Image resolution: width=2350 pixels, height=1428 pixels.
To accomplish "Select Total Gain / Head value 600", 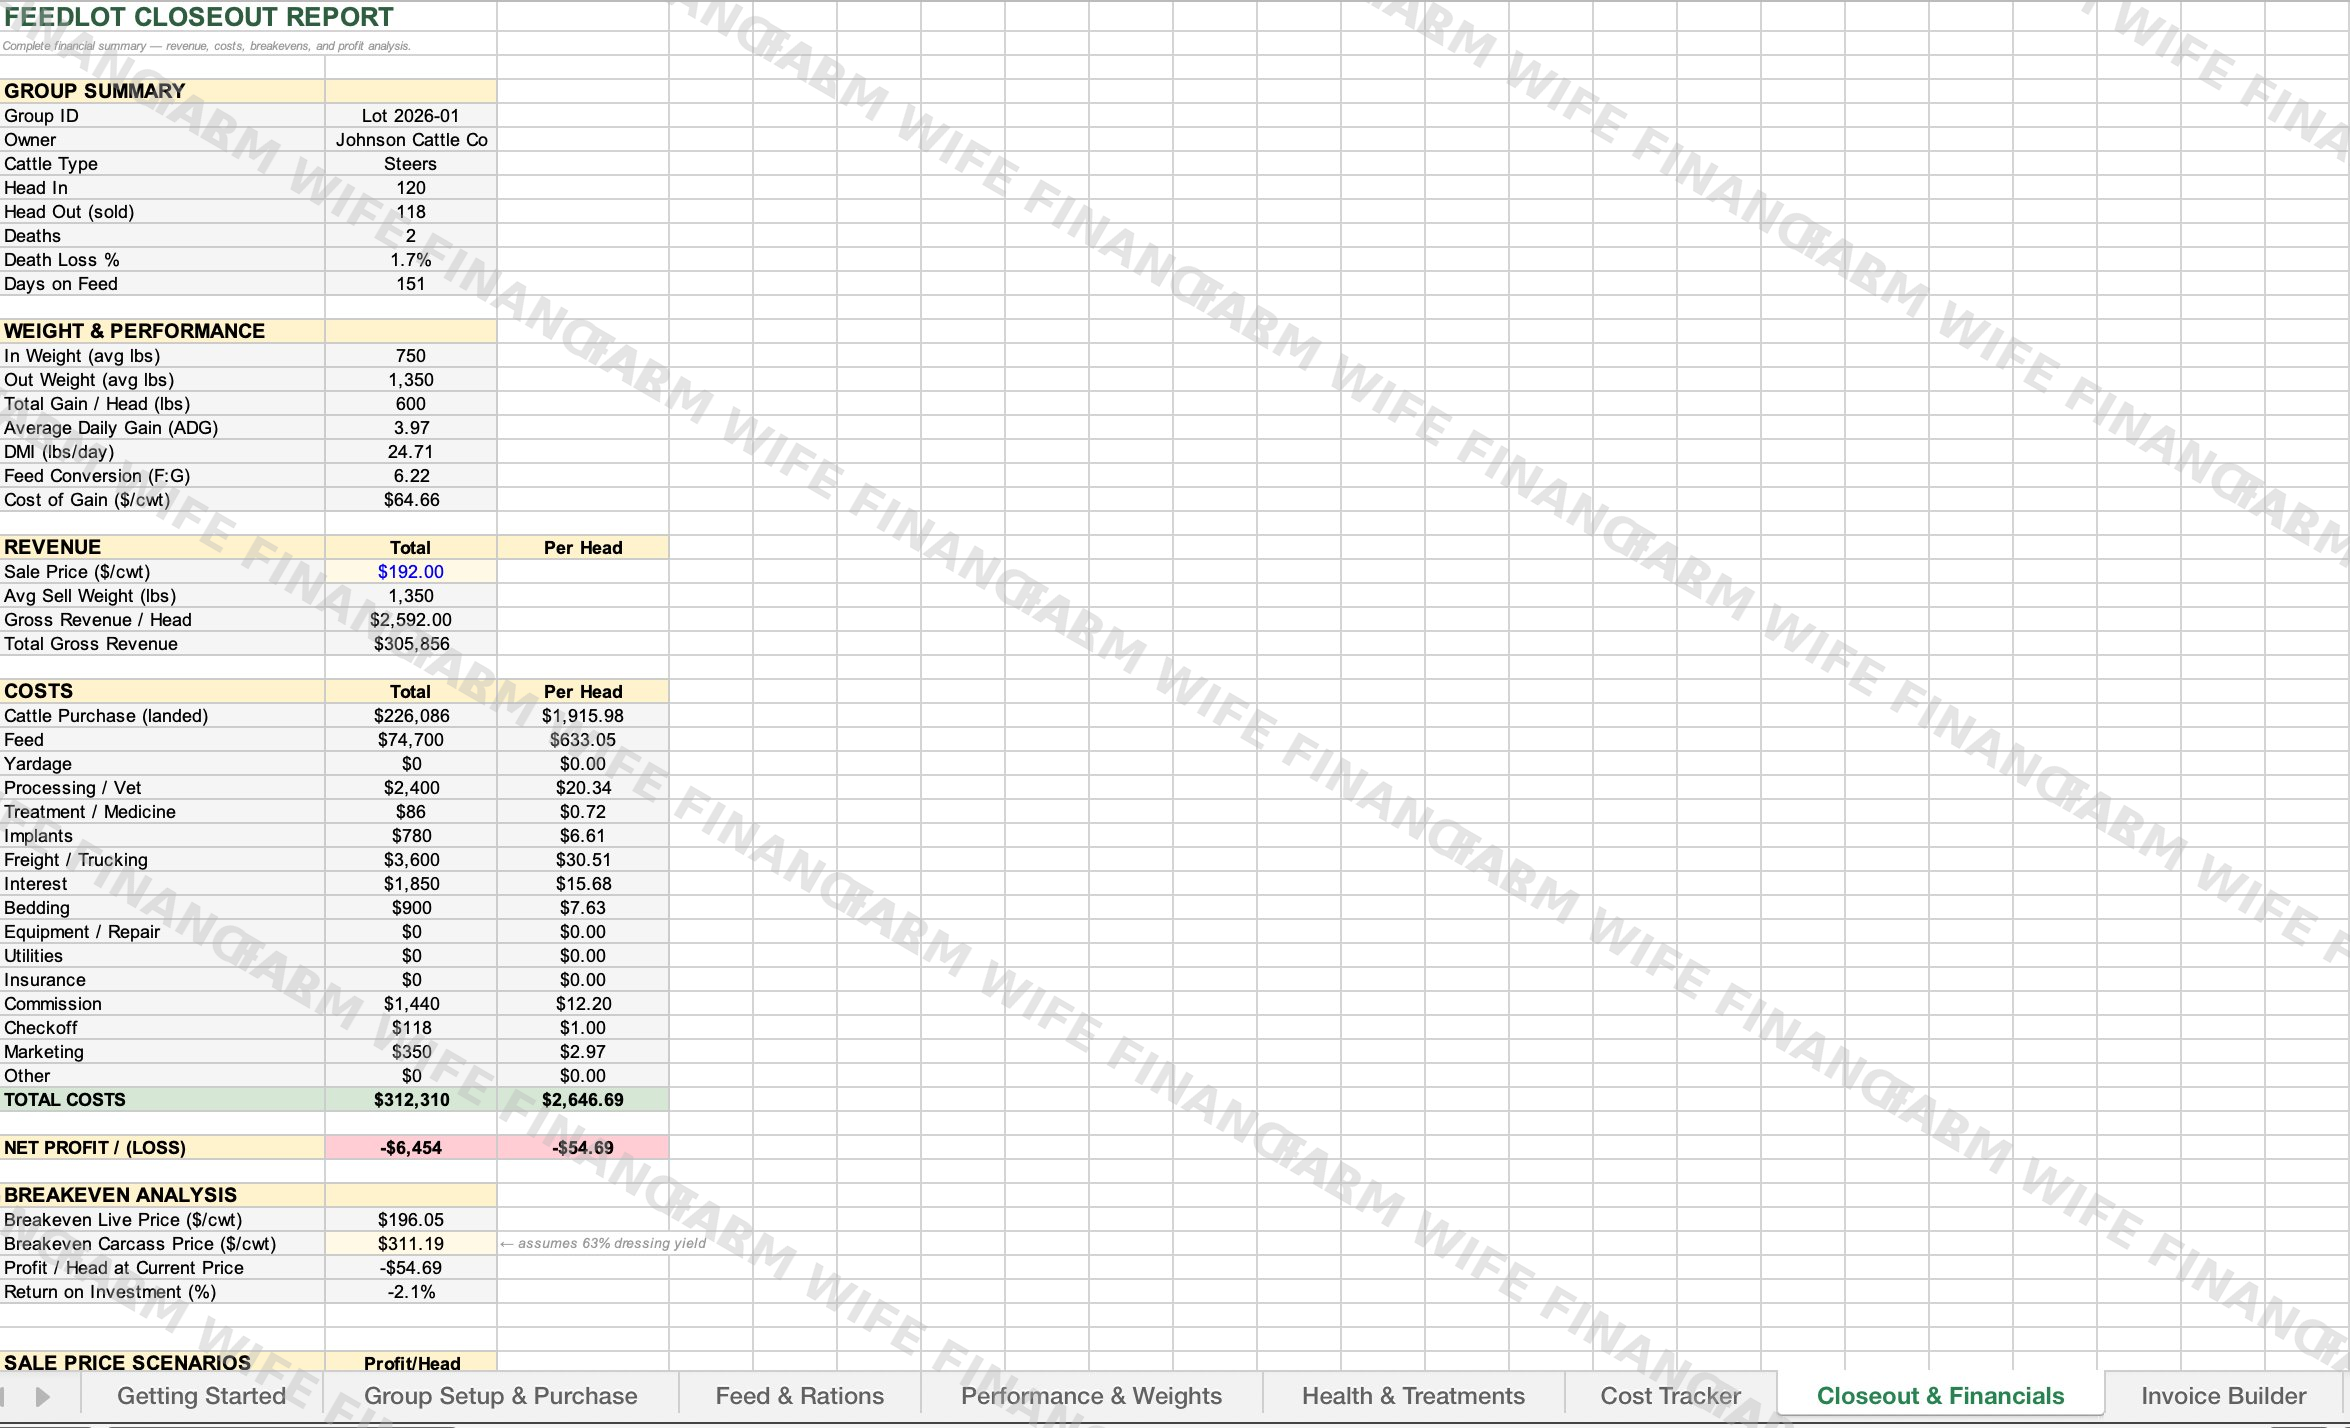I will pyautogui.click(x=410, y=404).
